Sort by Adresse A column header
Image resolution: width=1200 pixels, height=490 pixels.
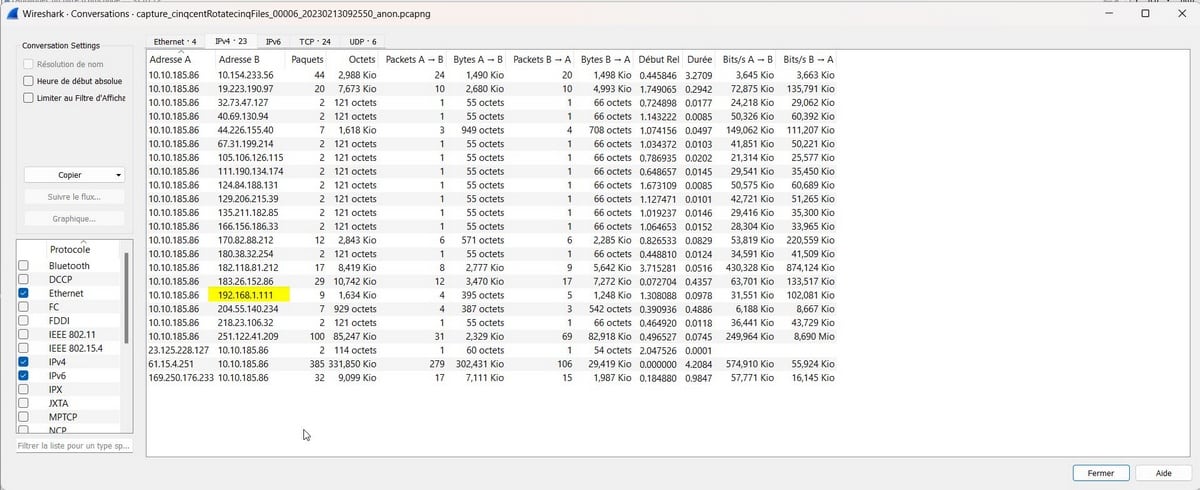click(x=180, y=60)
